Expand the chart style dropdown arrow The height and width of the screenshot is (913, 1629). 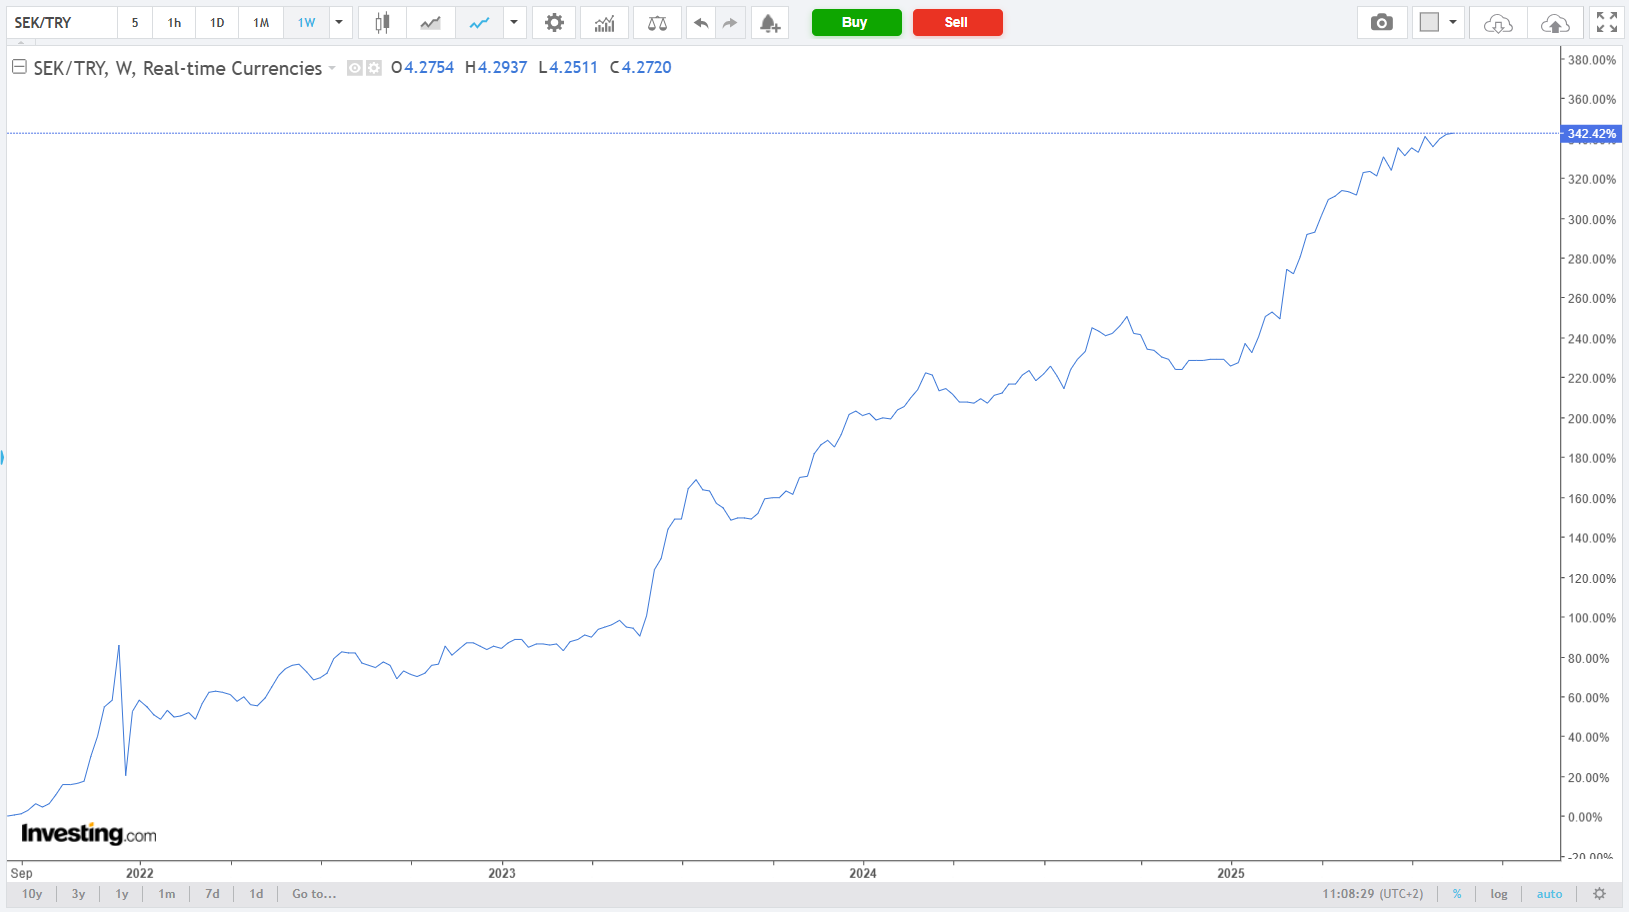pos(513,23)
